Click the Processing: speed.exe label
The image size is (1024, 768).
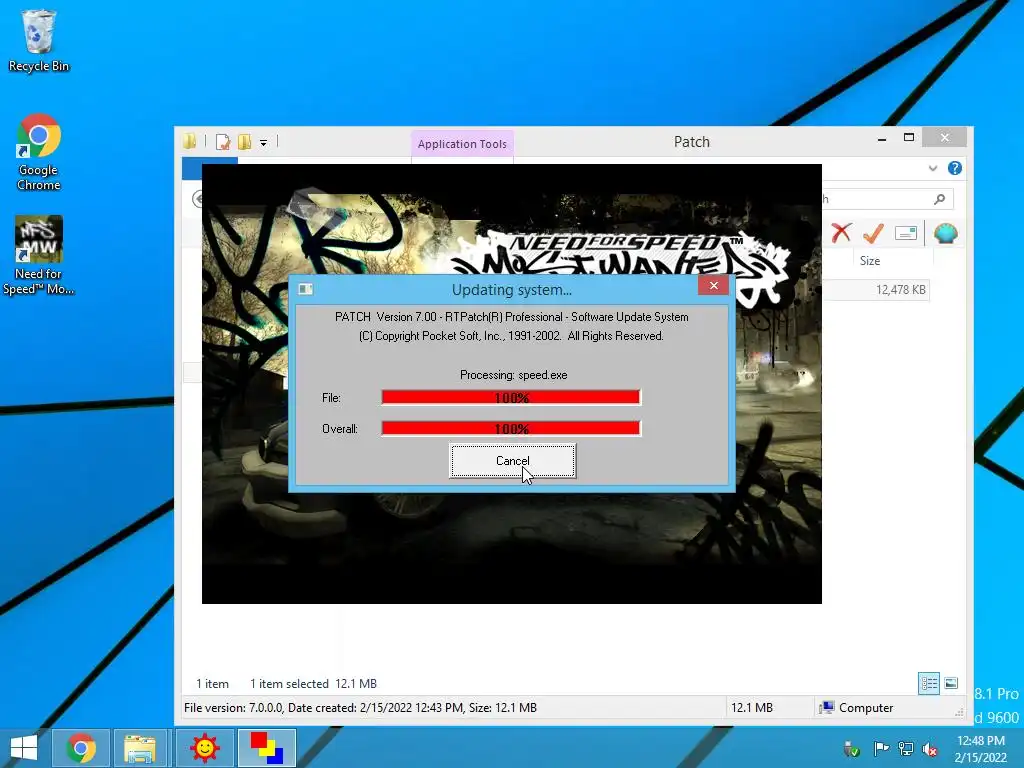(x=513, y=375)
